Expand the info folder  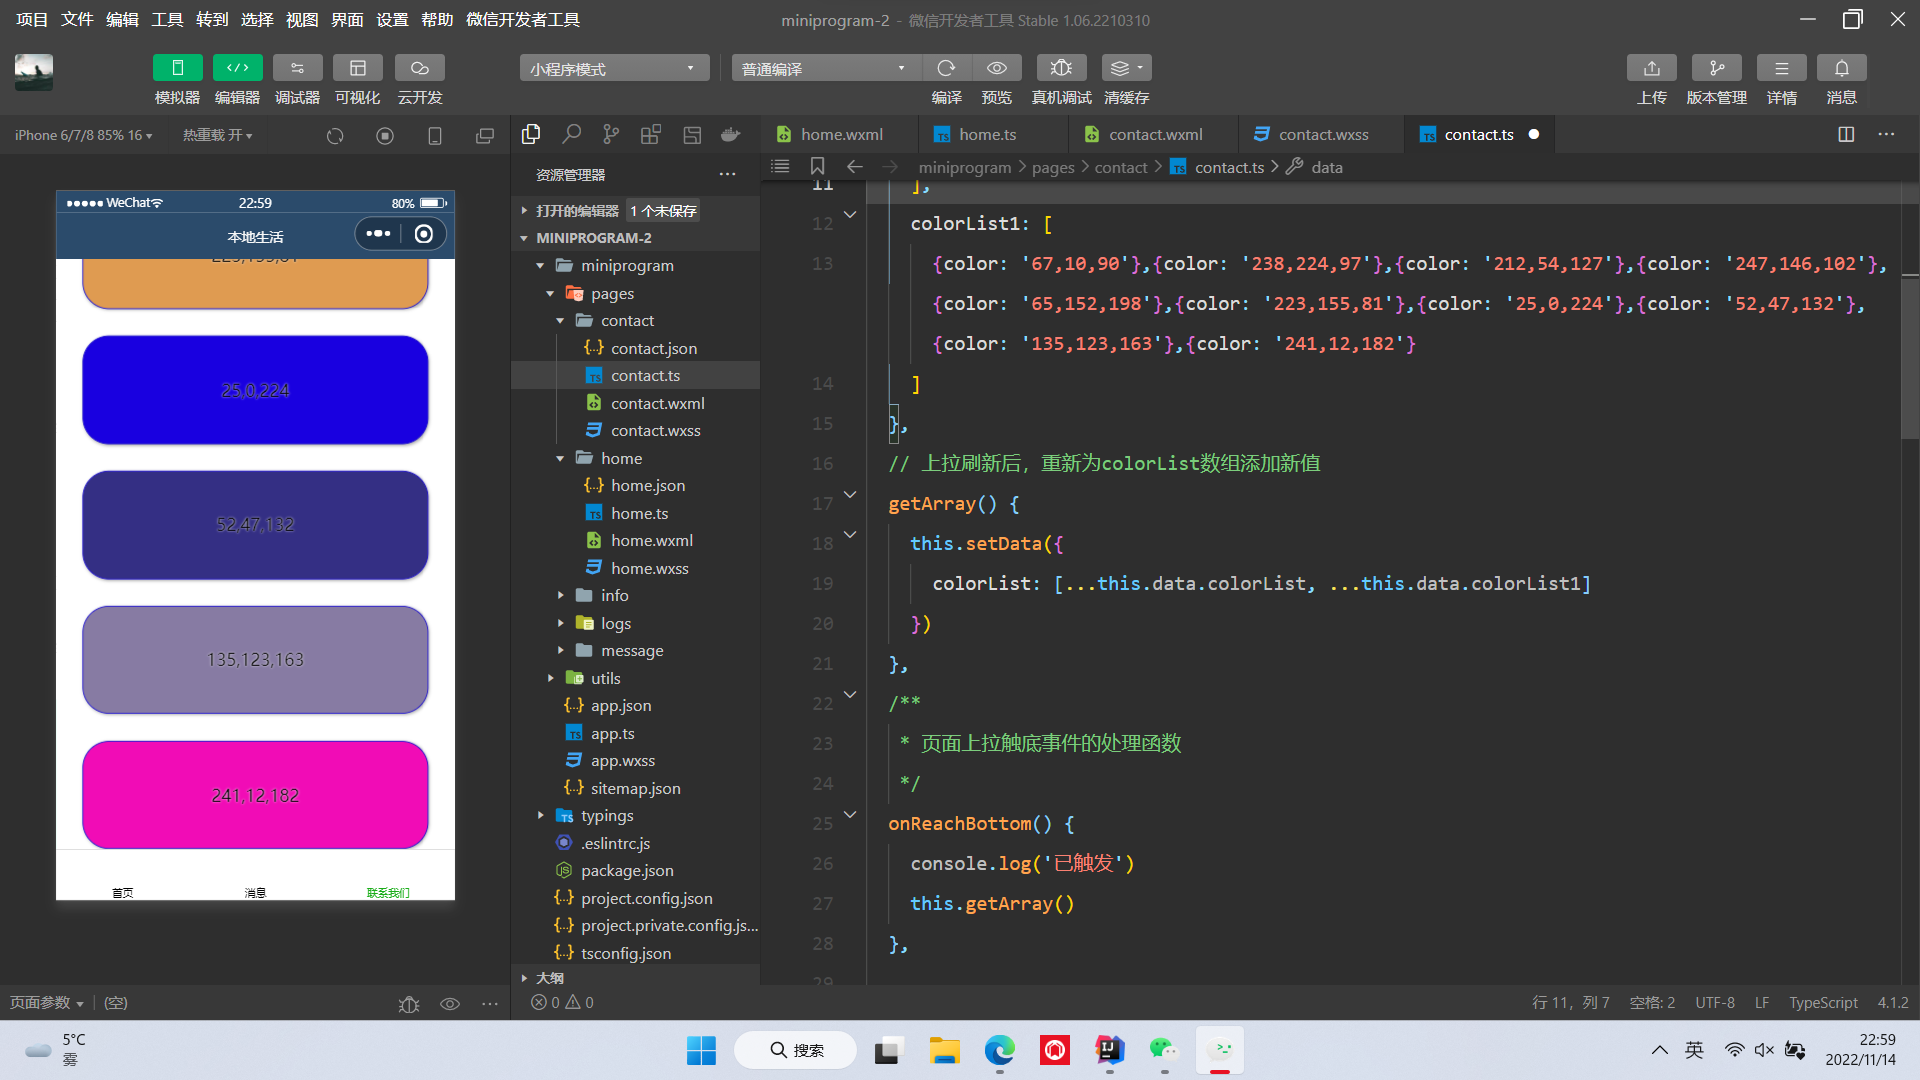[614, 595]
